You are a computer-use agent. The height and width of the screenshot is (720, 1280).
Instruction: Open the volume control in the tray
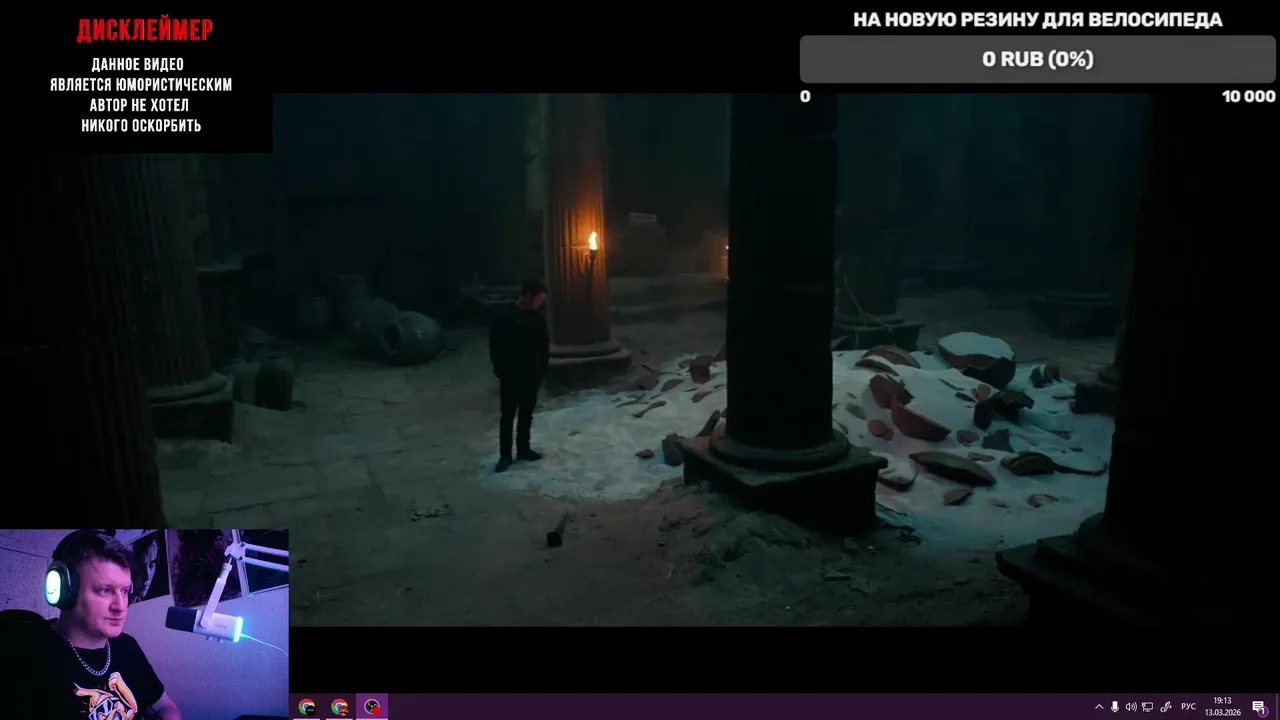click(1131, 707)
